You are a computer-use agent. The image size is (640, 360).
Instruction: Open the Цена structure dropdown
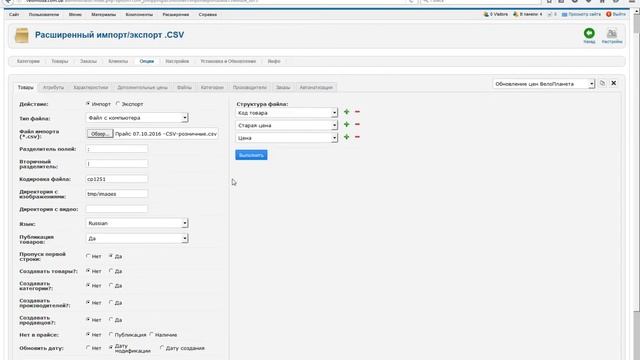click(x=287, y=138)
